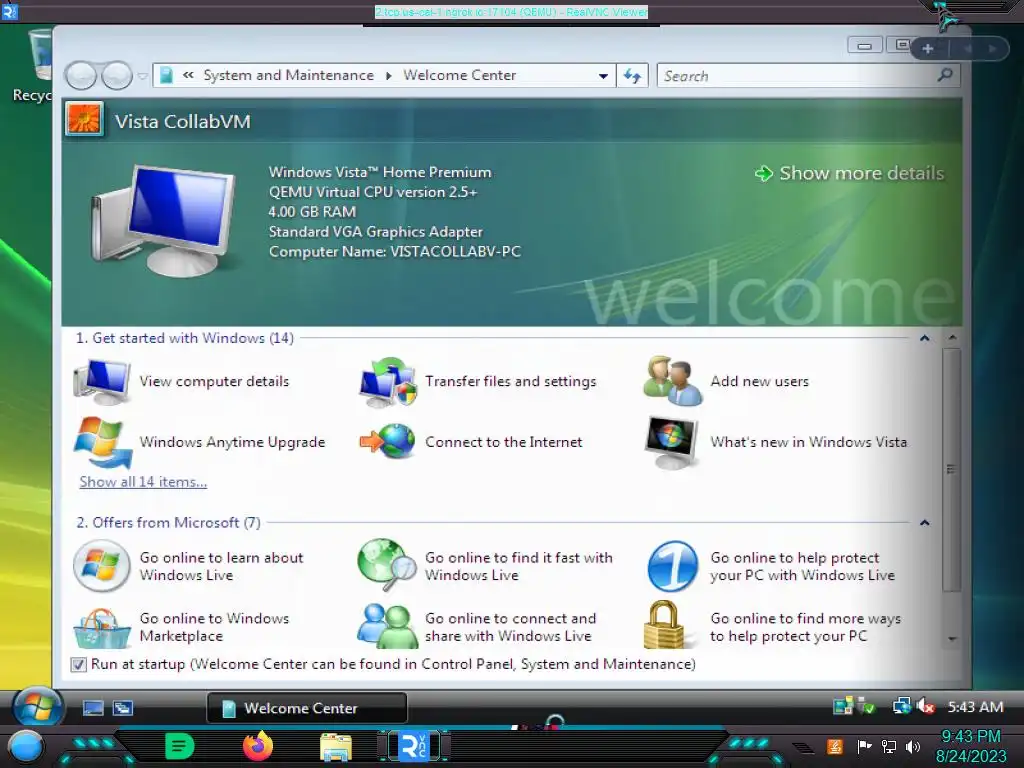Open padlock icon for more ways to protect PC
Image resolution: width=1024 pixels, height=768 pixels.
[x=664, y=625]
